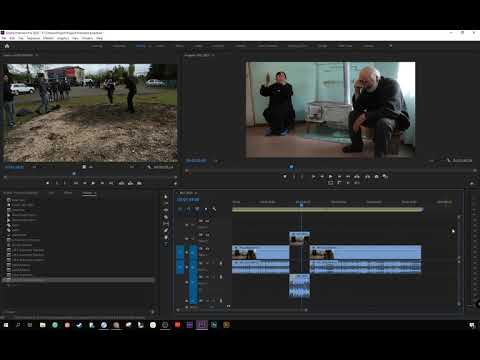480x360 pixels.
Task: Open File Explorer from taskbar
Action: point(43,325)
